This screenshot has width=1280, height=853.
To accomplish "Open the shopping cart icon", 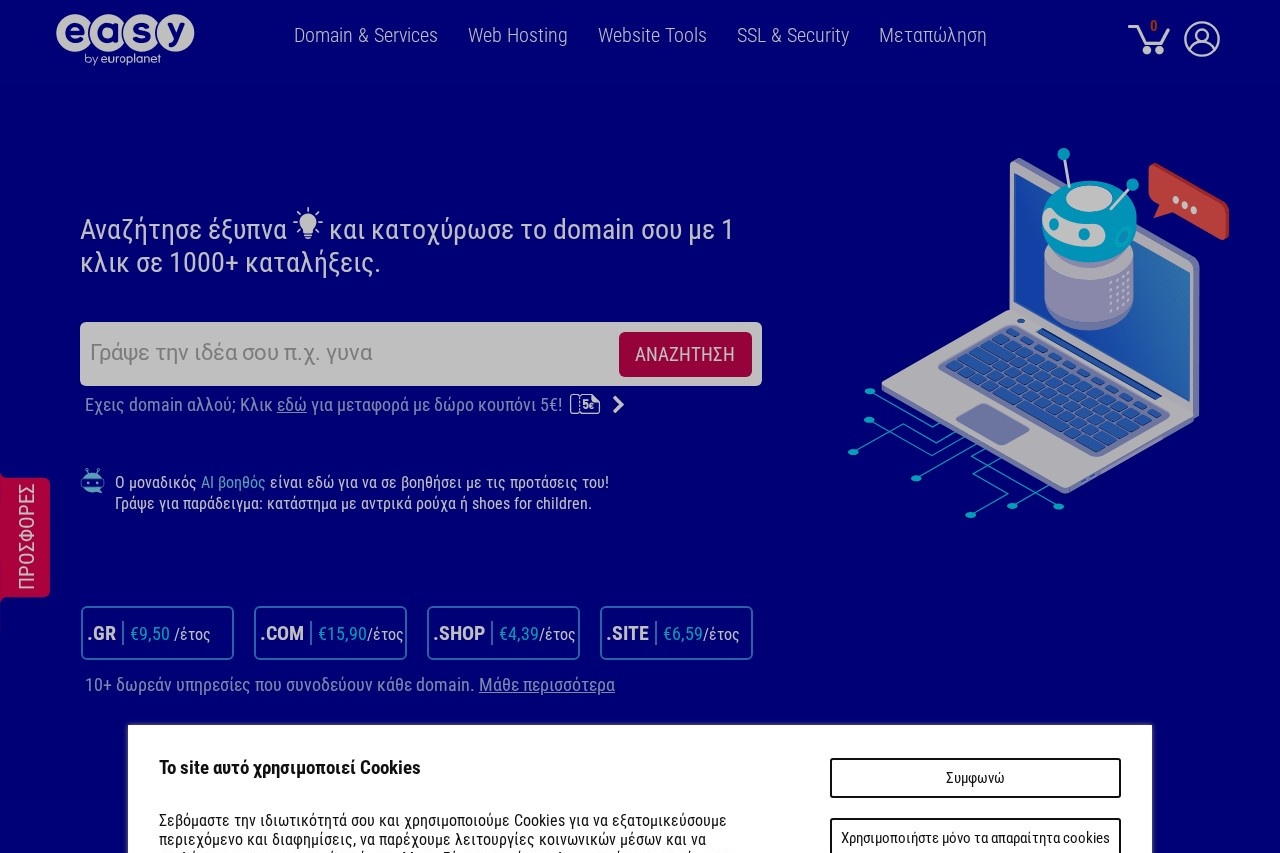I will (1148, 39).
